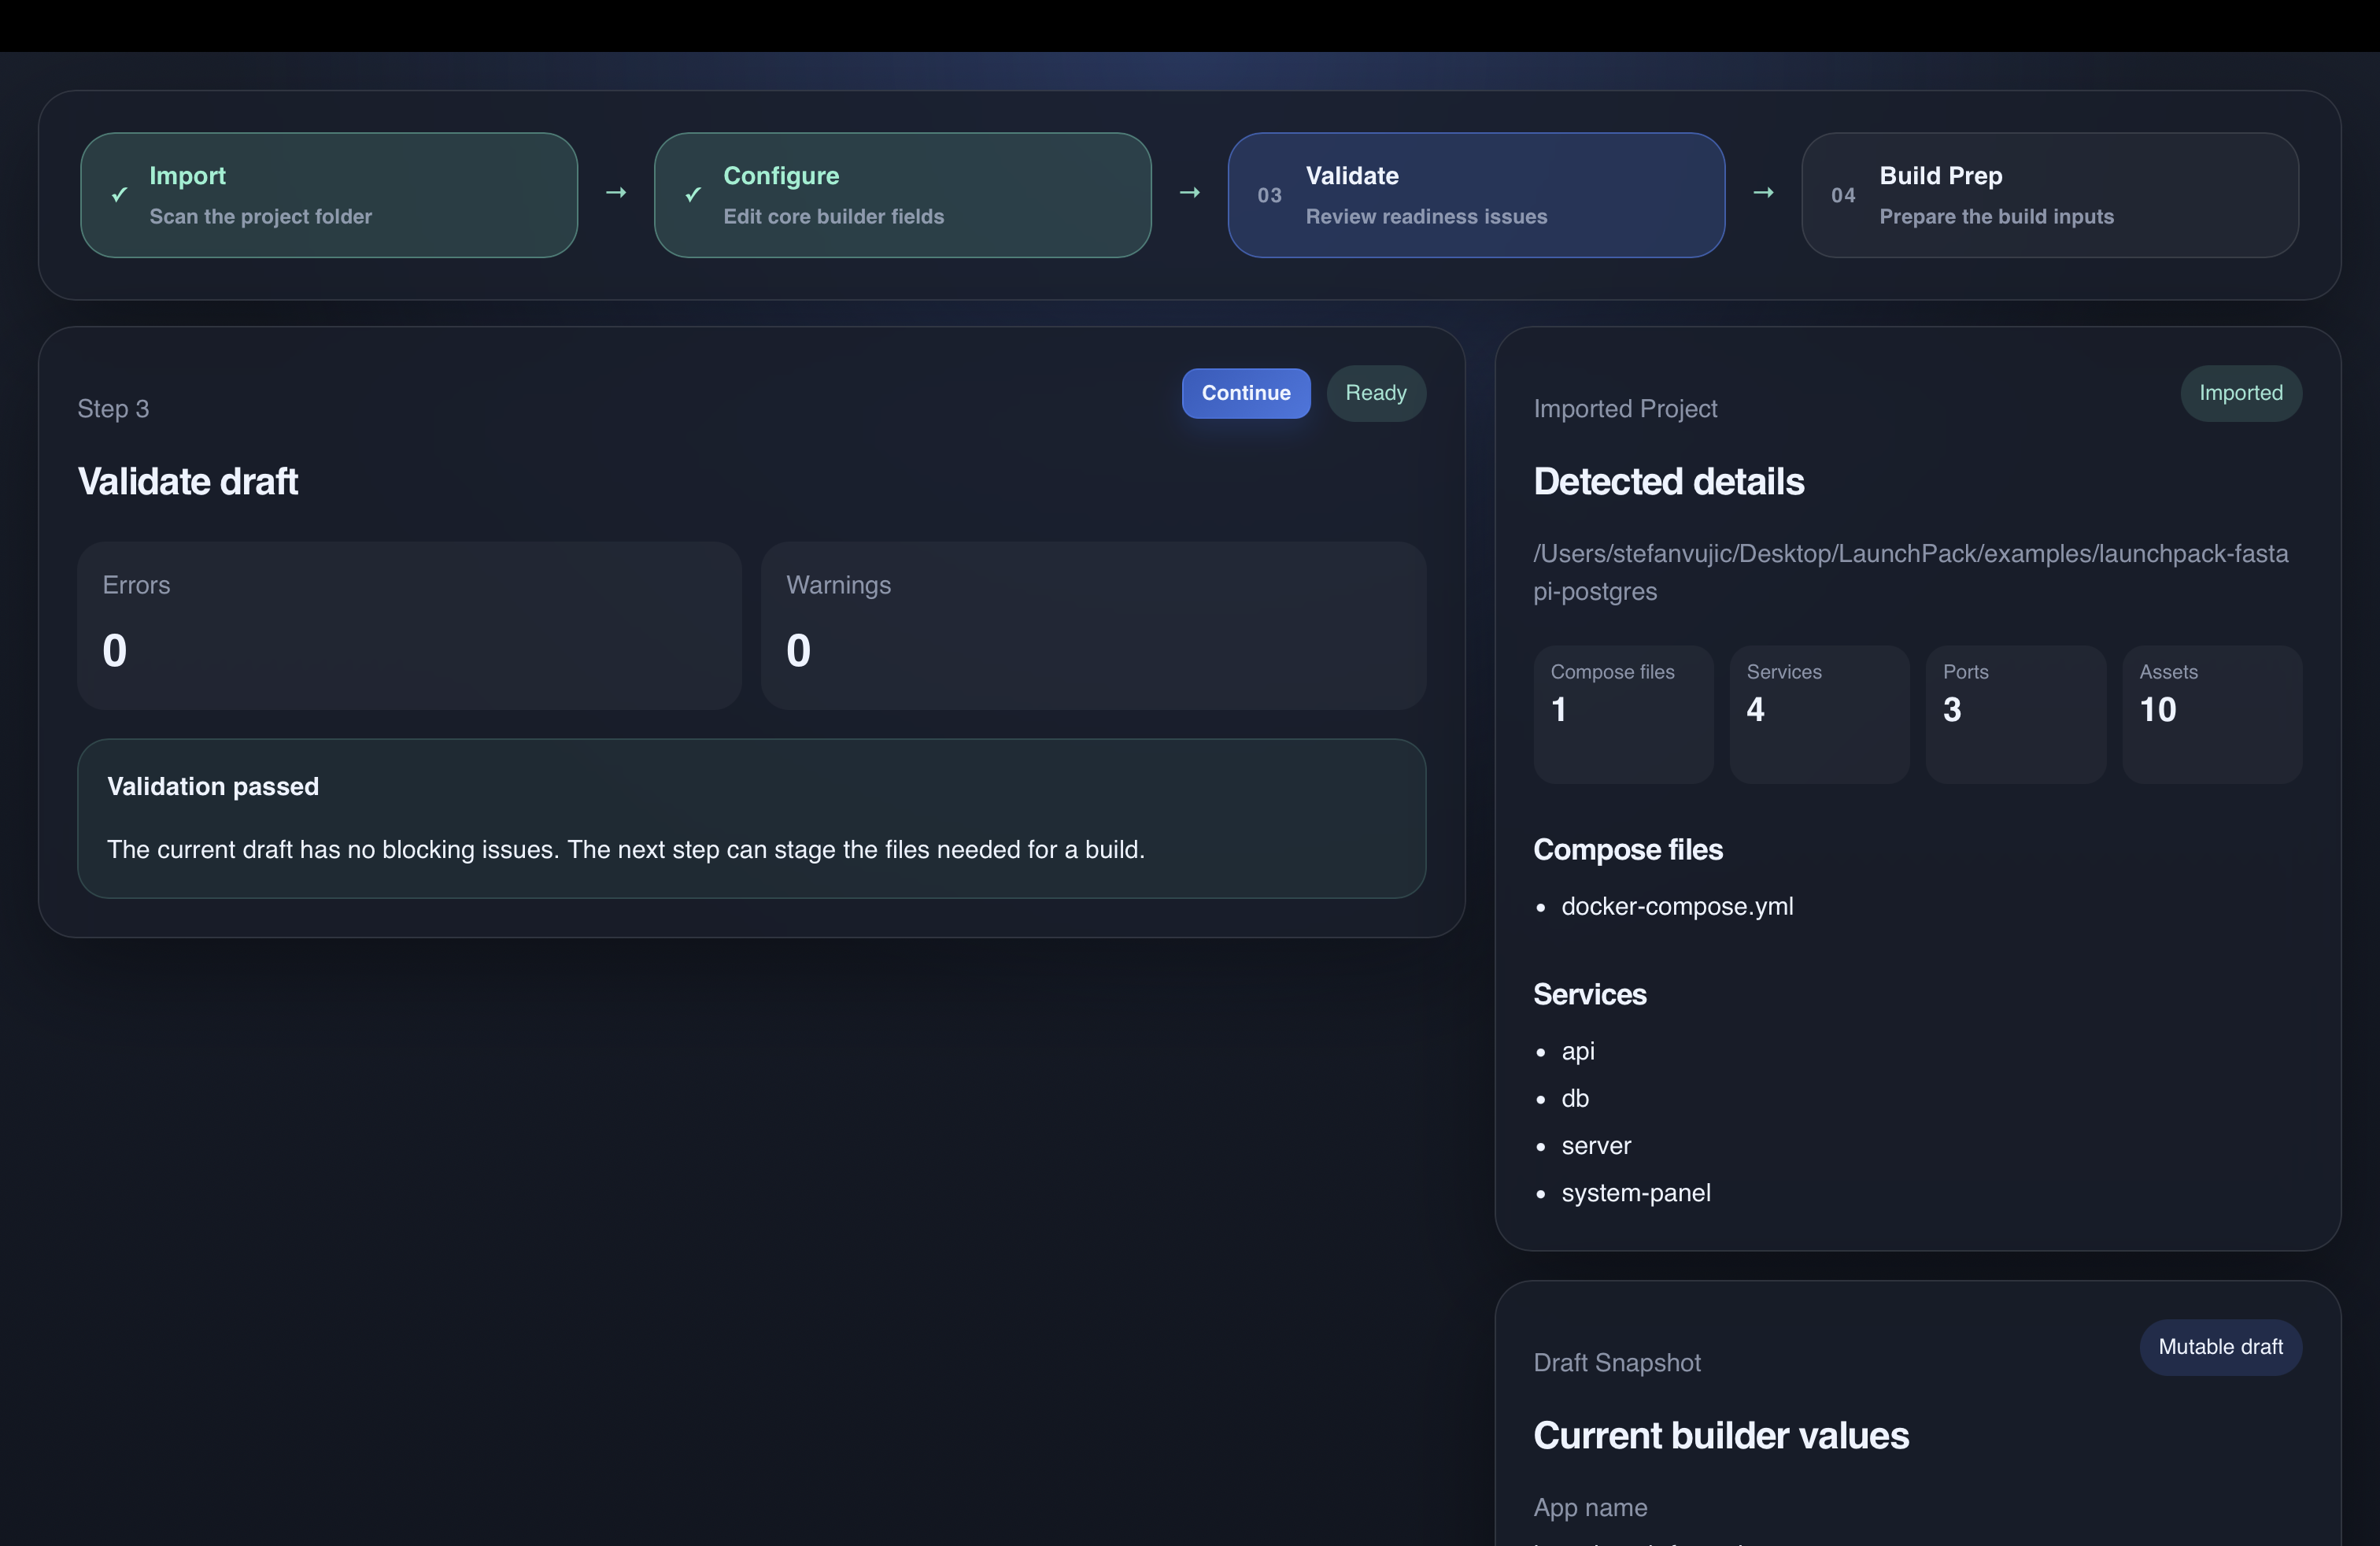Click the Ports count card
The height and width of the screenshot is (1546, 2380).
tap(2015, 714)
